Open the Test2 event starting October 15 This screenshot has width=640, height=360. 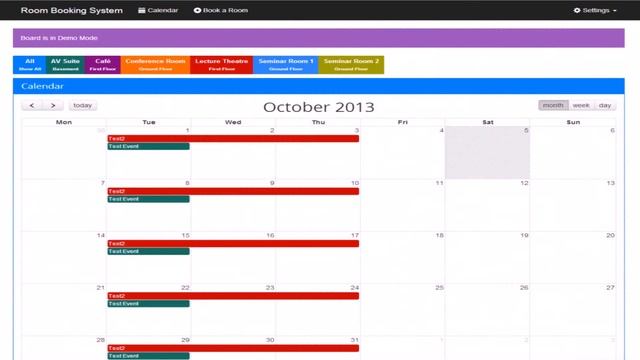click(233, 244)
